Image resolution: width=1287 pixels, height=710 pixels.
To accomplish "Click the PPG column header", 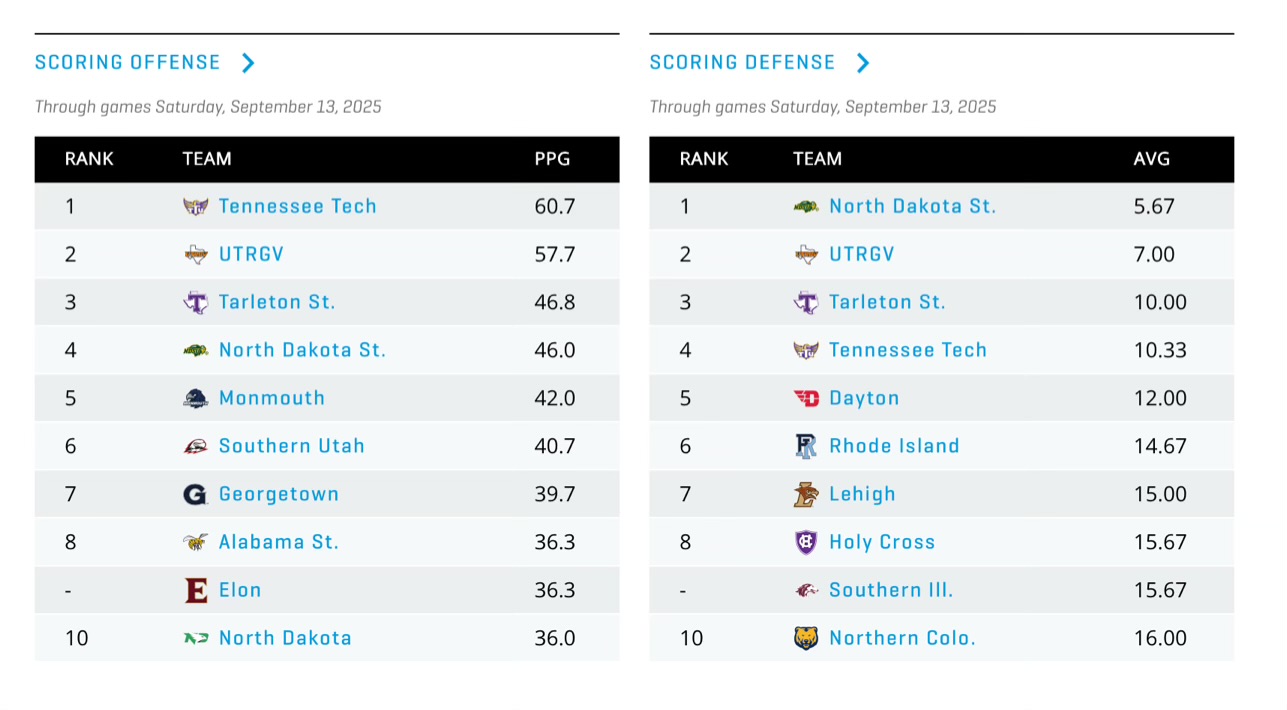I will click(x=552, y=159).
